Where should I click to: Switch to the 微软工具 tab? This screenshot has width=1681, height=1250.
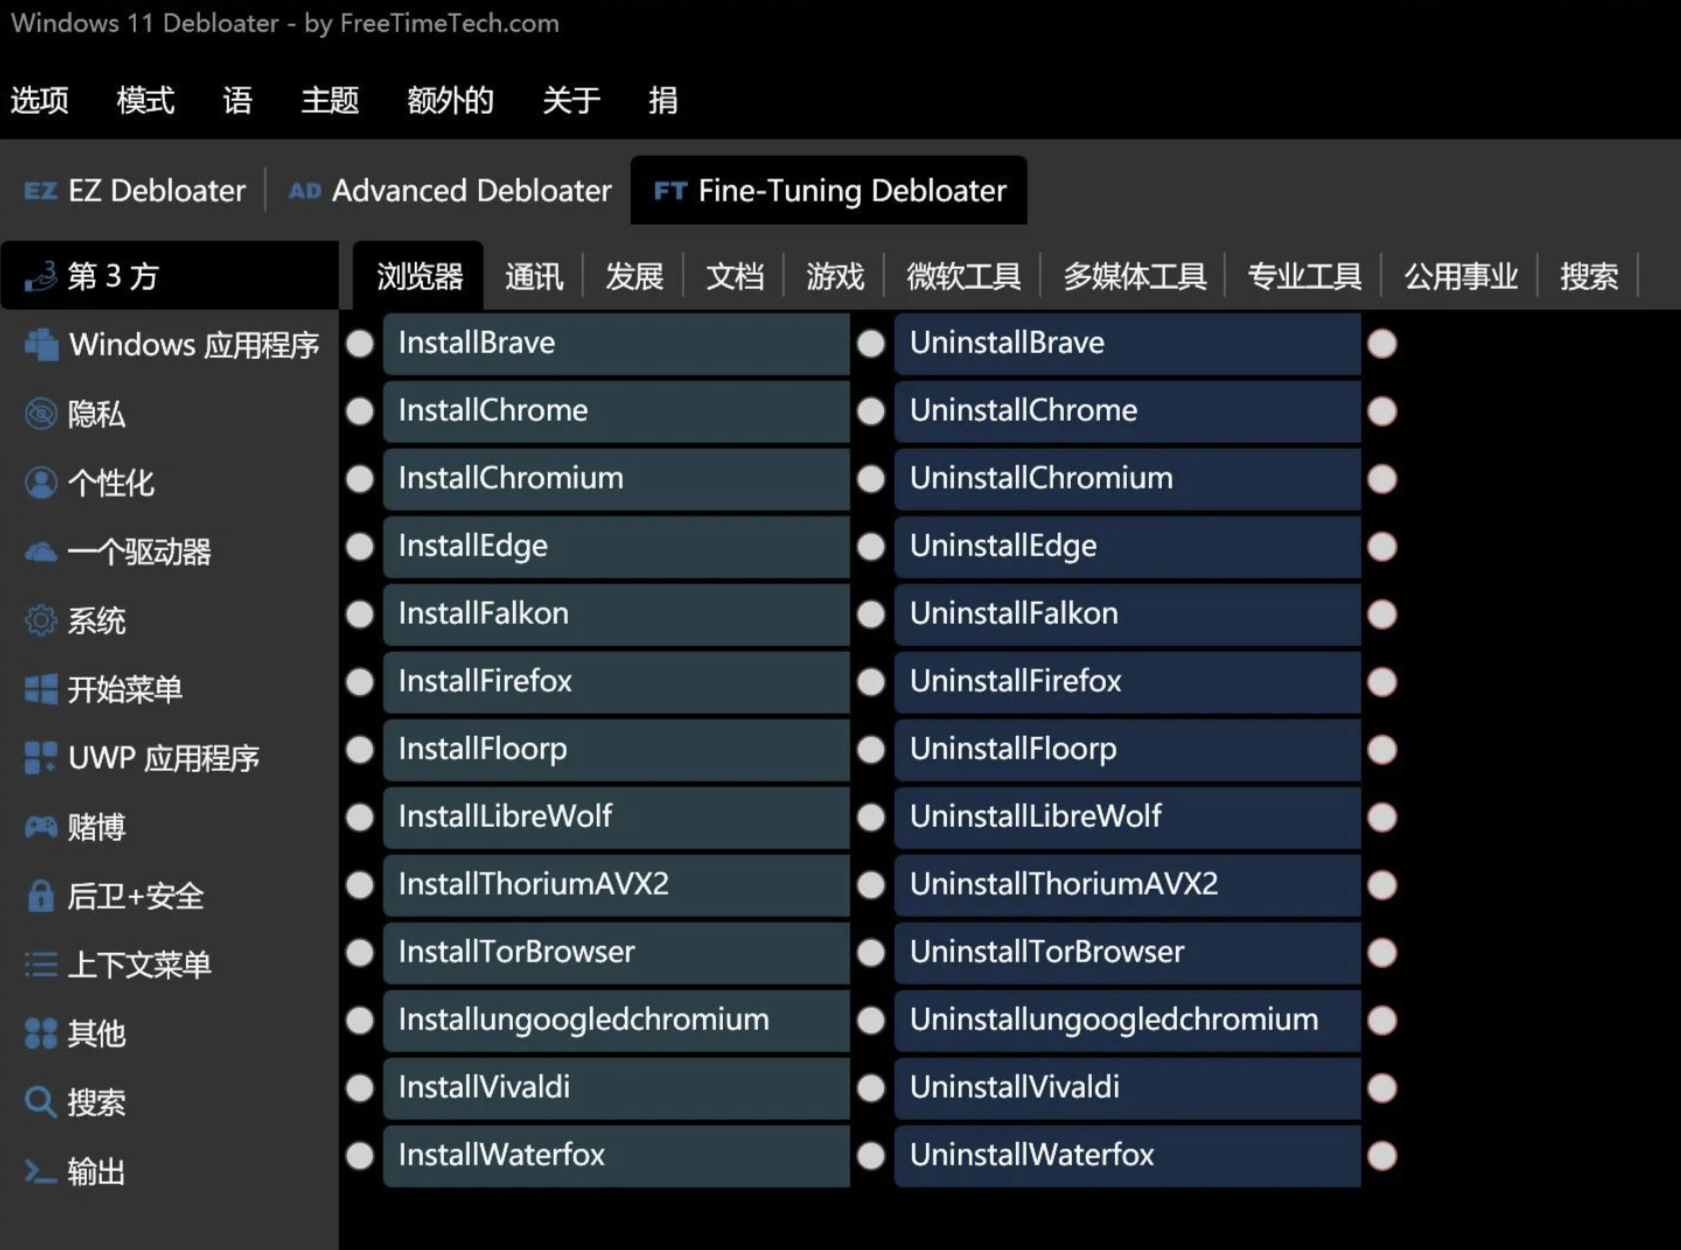coord(963,276)
